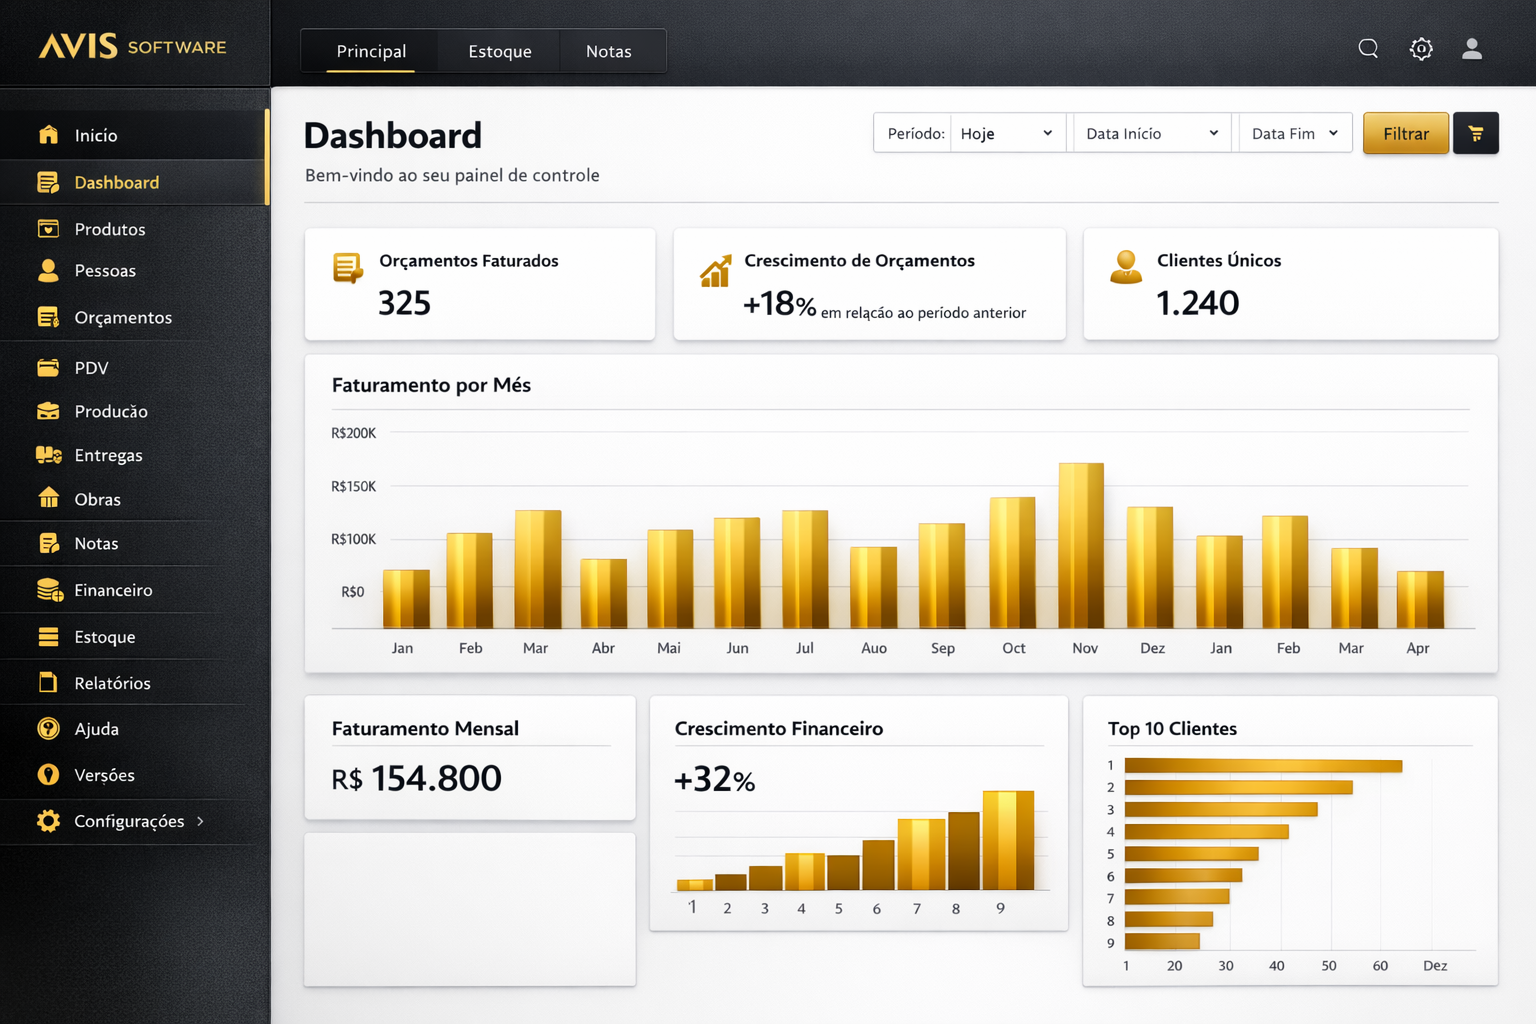Open settings gear in top bar

pos(1421,49)
